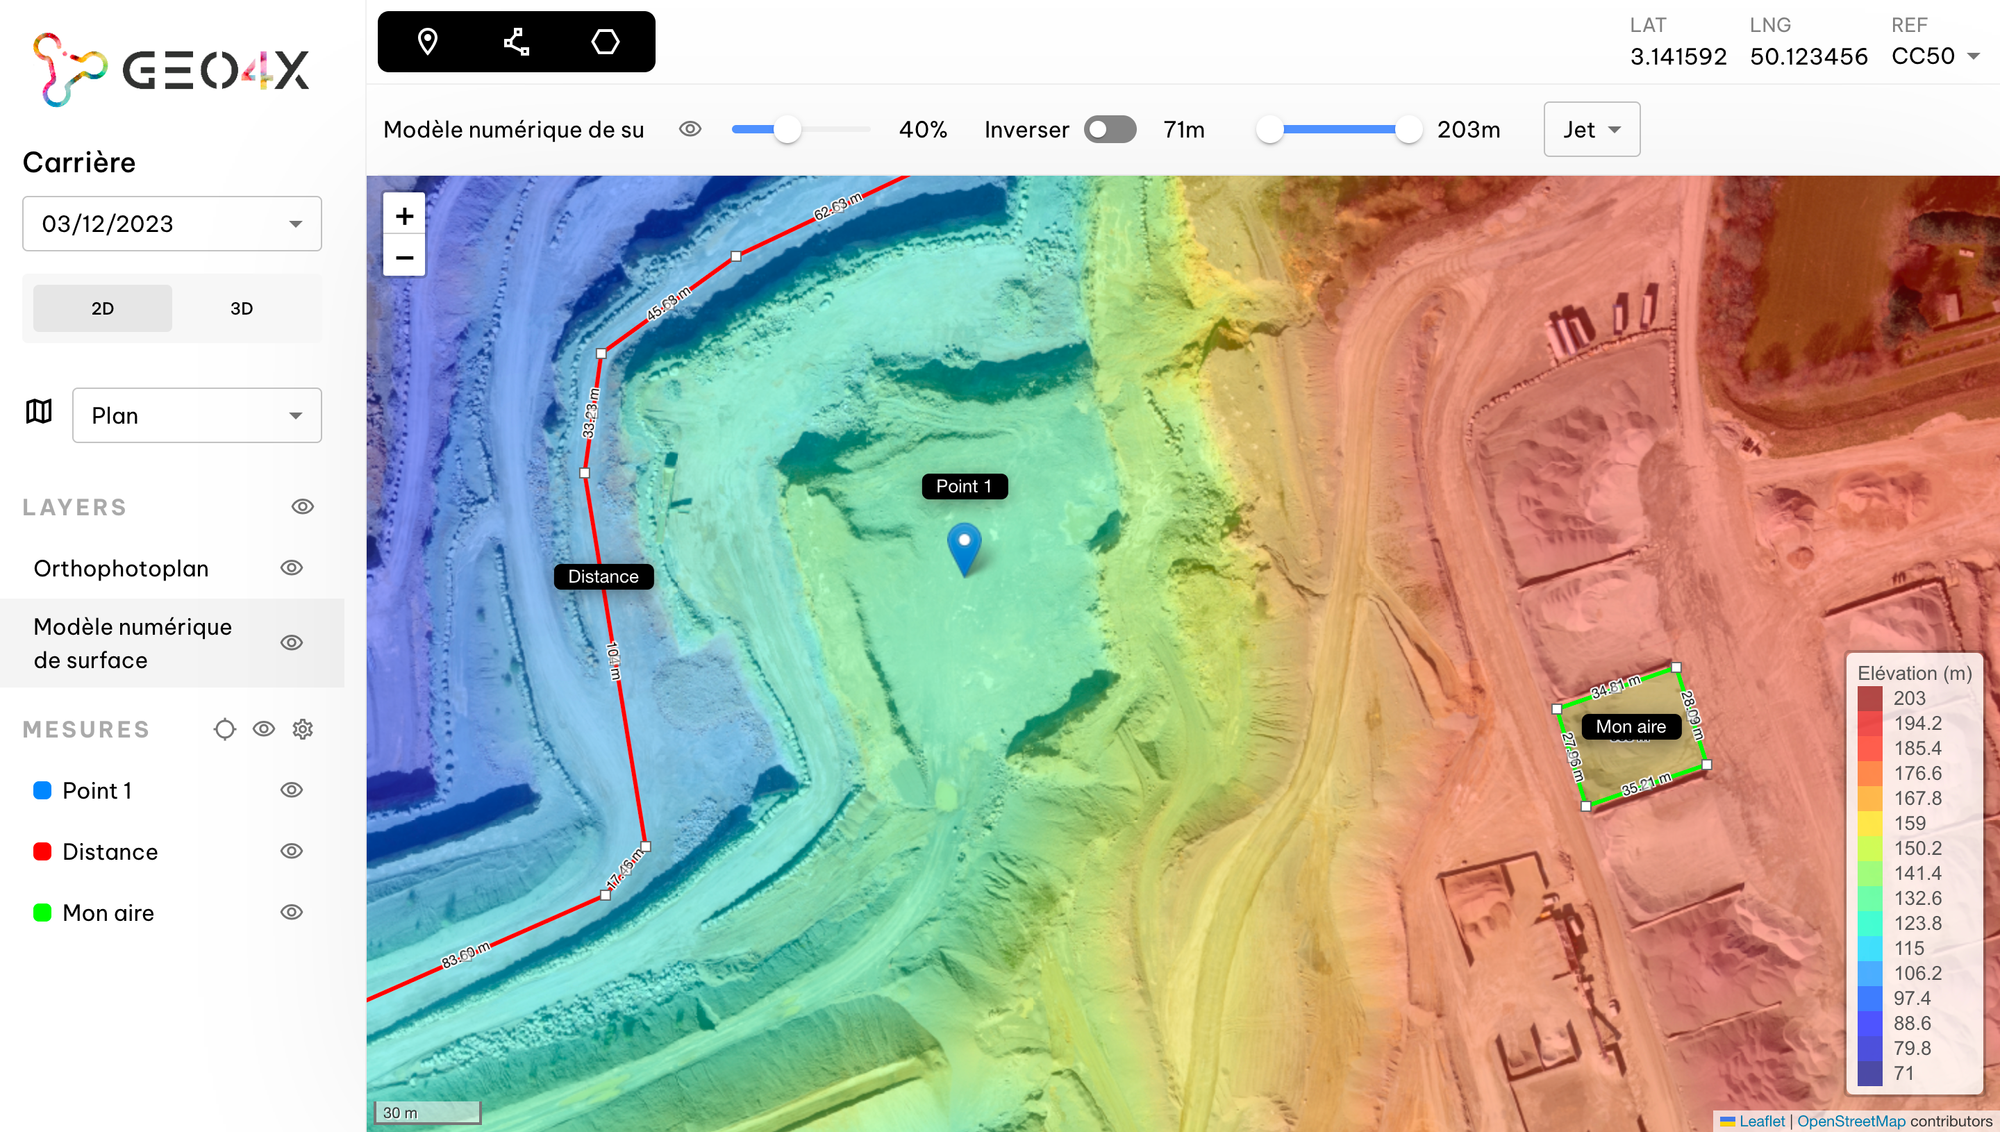This screenshot has width=2000, height=1132.
Task: Click the GEO4X logo
Action: click(169, 67)
